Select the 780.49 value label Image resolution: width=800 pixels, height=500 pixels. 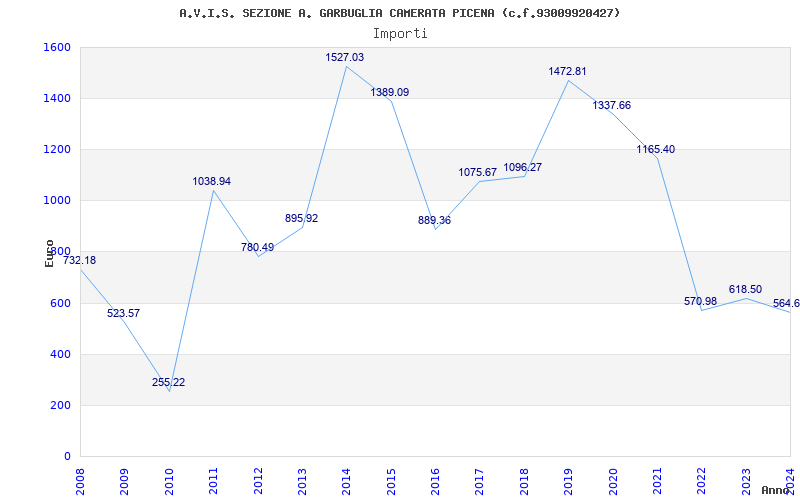pos(258,247)
